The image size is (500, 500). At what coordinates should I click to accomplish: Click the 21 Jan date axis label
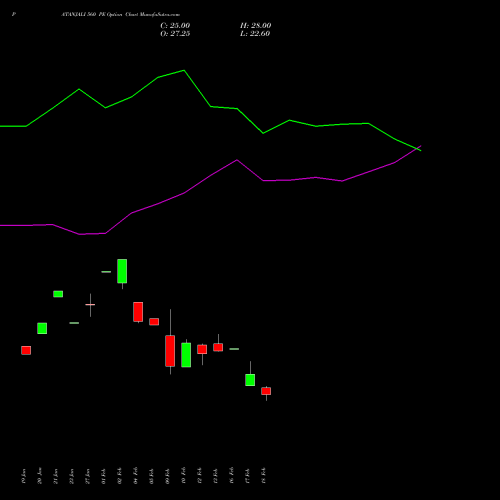[56, 476]
